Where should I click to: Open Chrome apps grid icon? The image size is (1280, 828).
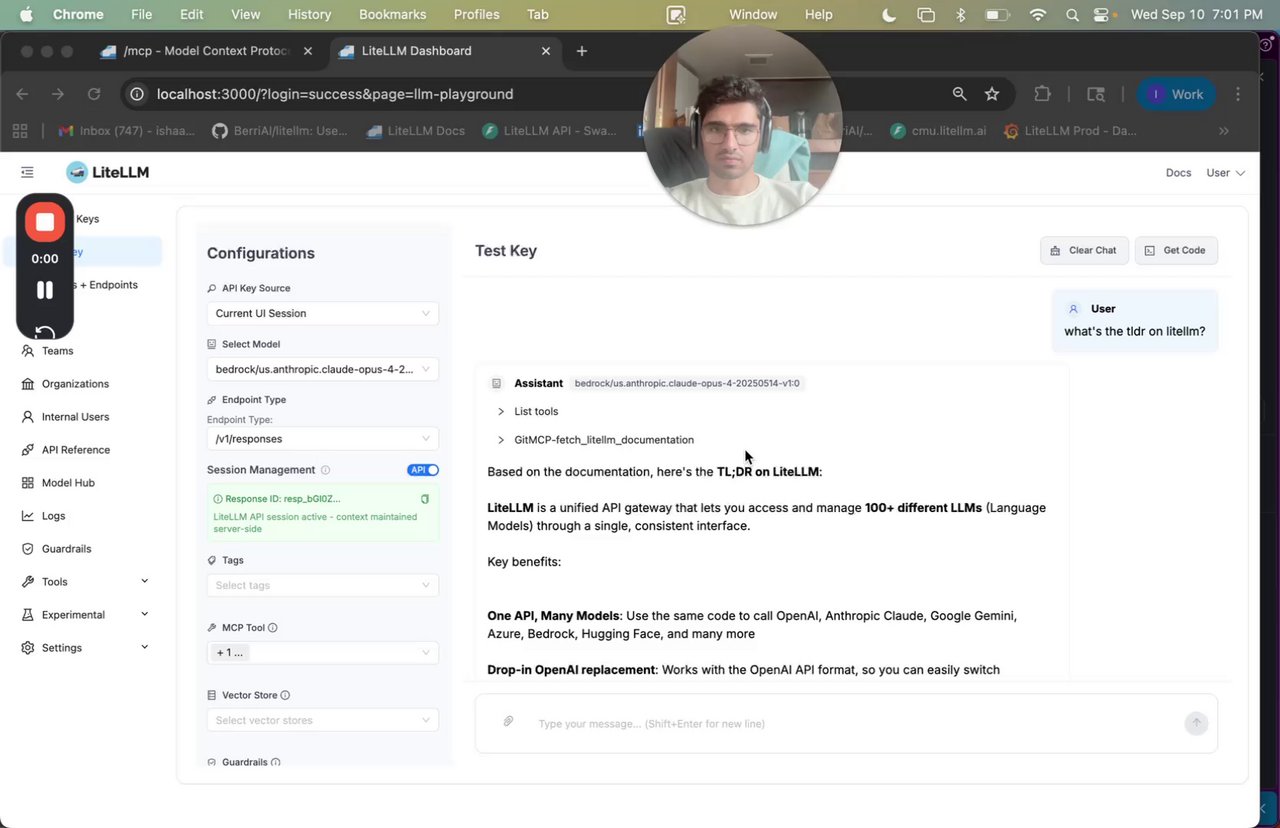coord(20,131)
